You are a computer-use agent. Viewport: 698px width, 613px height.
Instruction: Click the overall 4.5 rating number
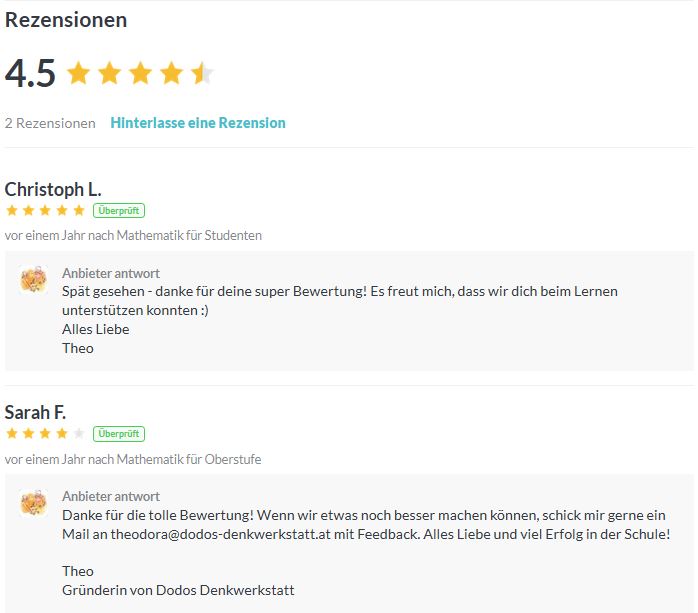point(30,73)
